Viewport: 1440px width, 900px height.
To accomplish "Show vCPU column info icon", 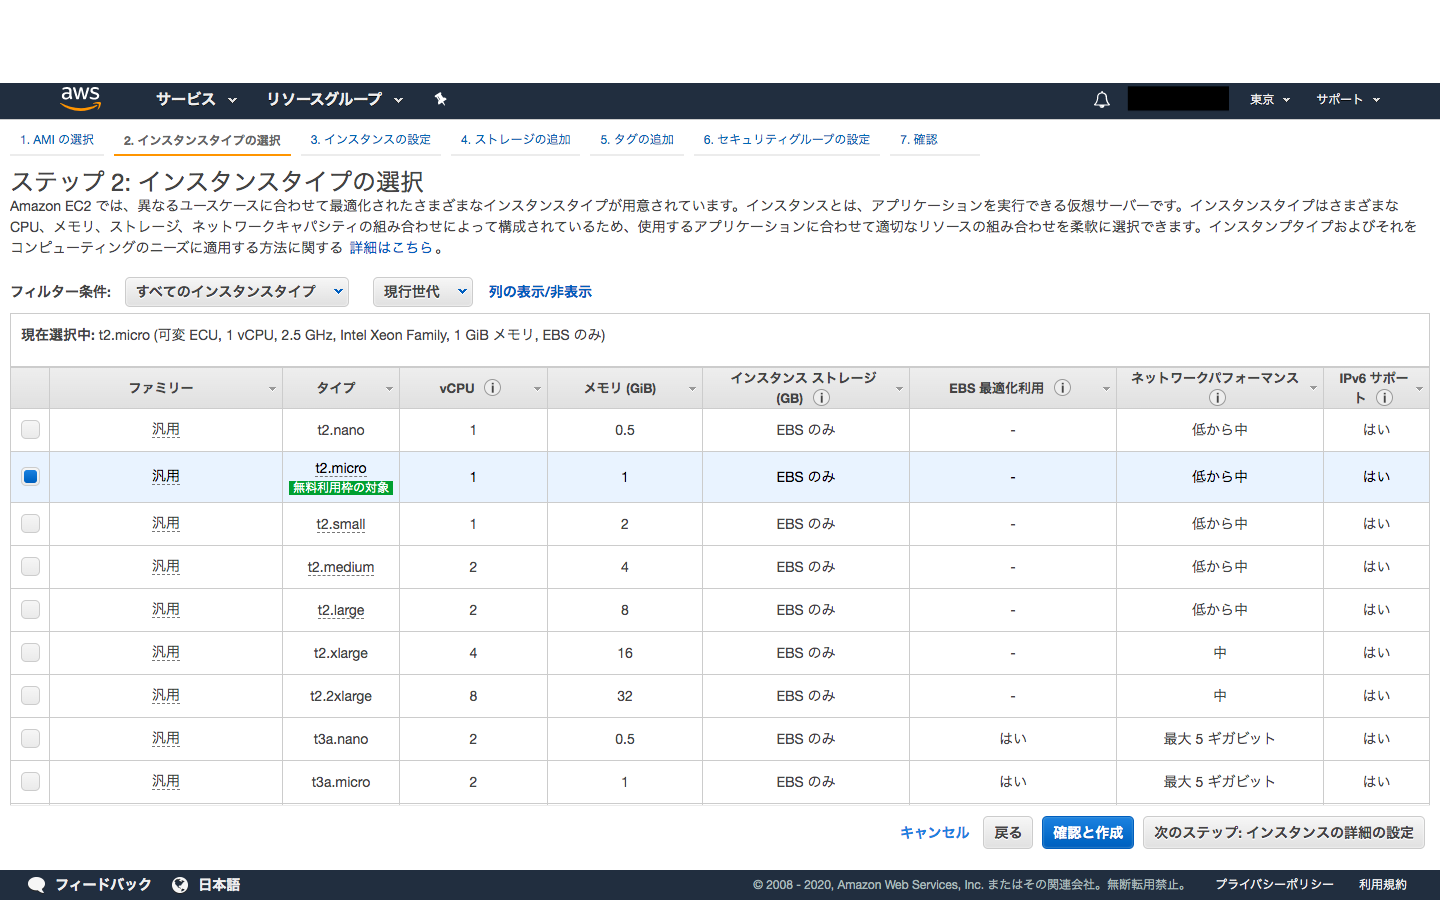I will pos(492,388).
